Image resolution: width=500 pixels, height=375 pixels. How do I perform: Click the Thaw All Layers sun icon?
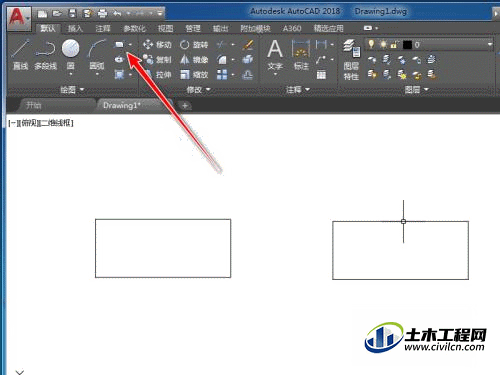402,74
